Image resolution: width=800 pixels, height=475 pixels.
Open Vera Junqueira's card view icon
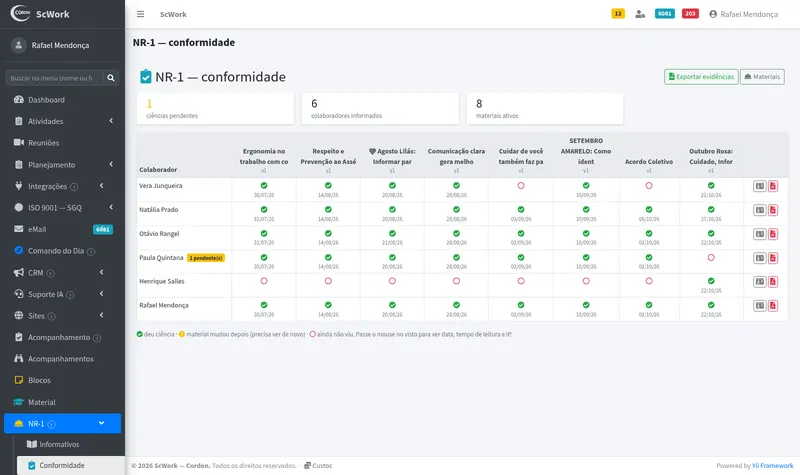point(760,186)
